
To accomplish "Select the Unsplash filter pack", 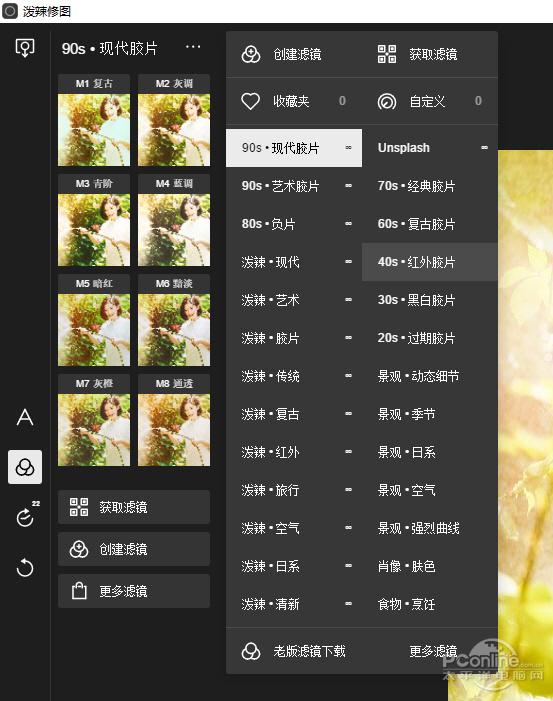I will (x=430, y=148).
